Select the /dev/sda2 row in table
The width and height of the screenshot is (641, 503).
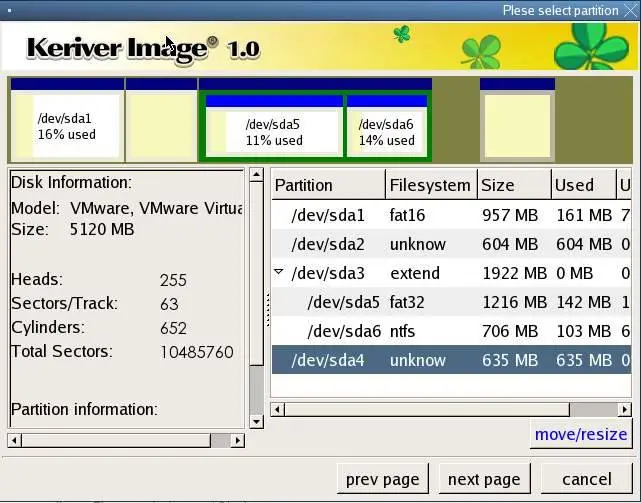pos(451,244)
